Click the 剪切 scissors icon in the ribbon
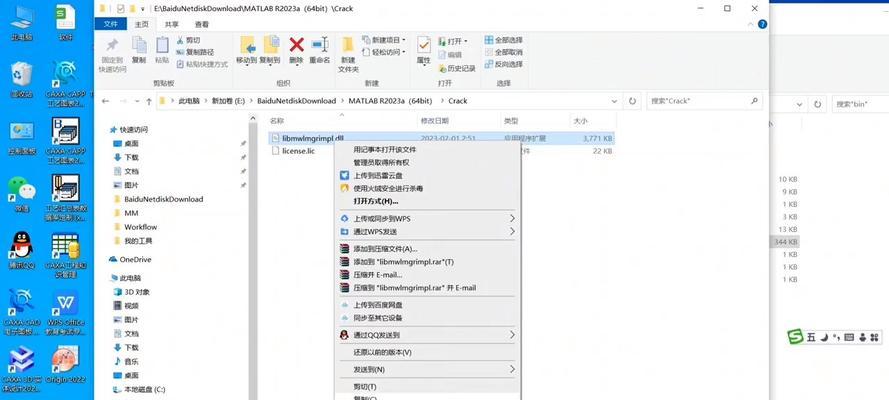This screenshot has width=889, height=400. click(180, 40)
